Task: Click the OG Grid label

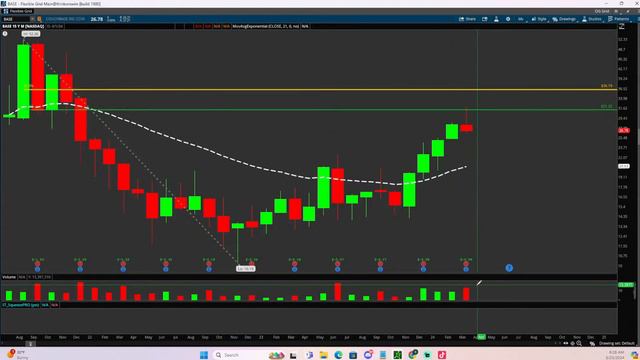Action: click(602, 11)
